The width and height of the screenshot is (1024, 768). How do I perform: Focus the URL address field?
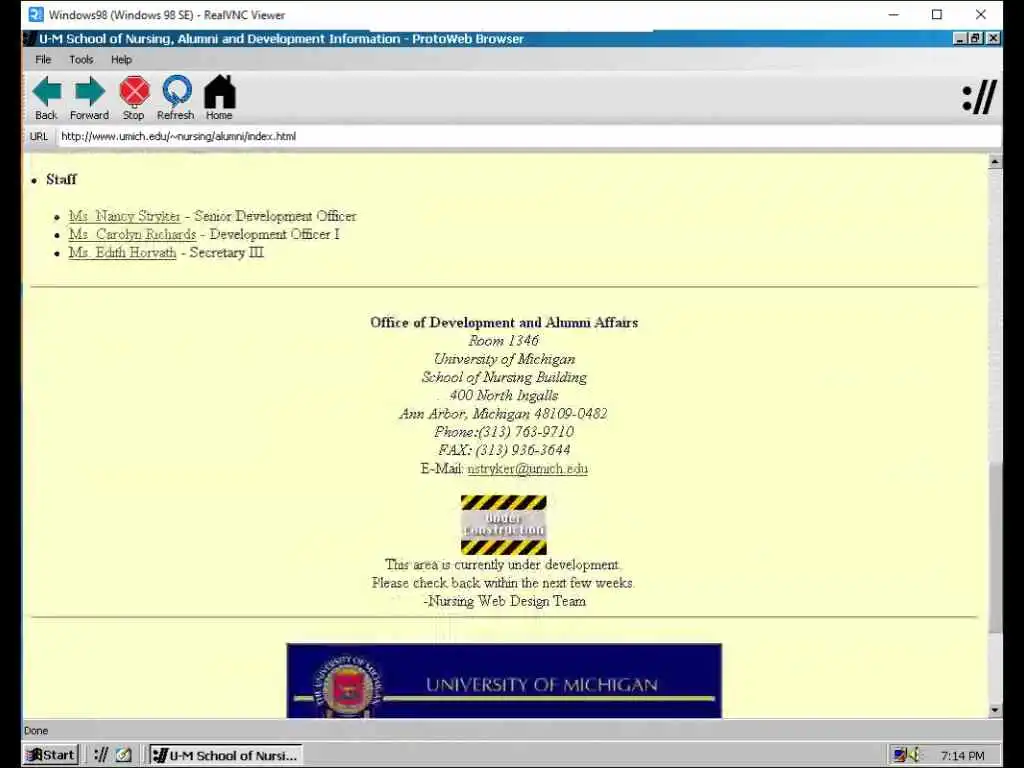(x=529, y=136)
